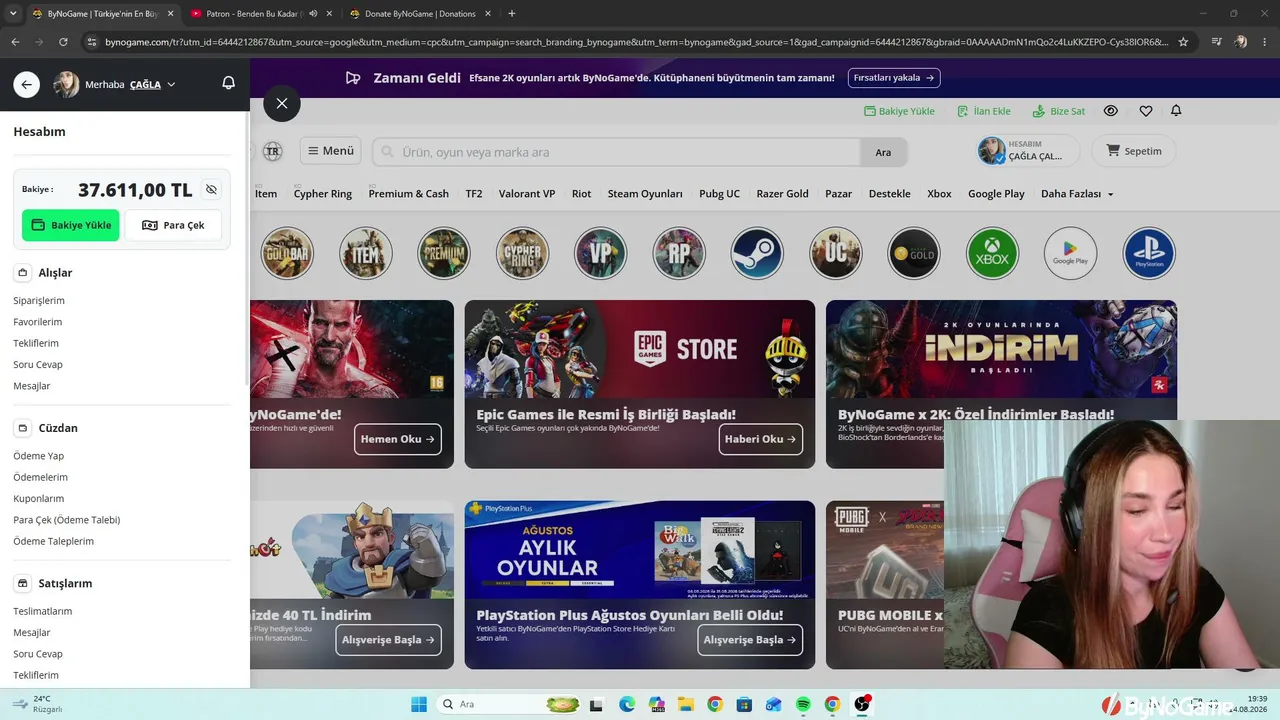Select the Valorant VP category tab

point(527,194)
